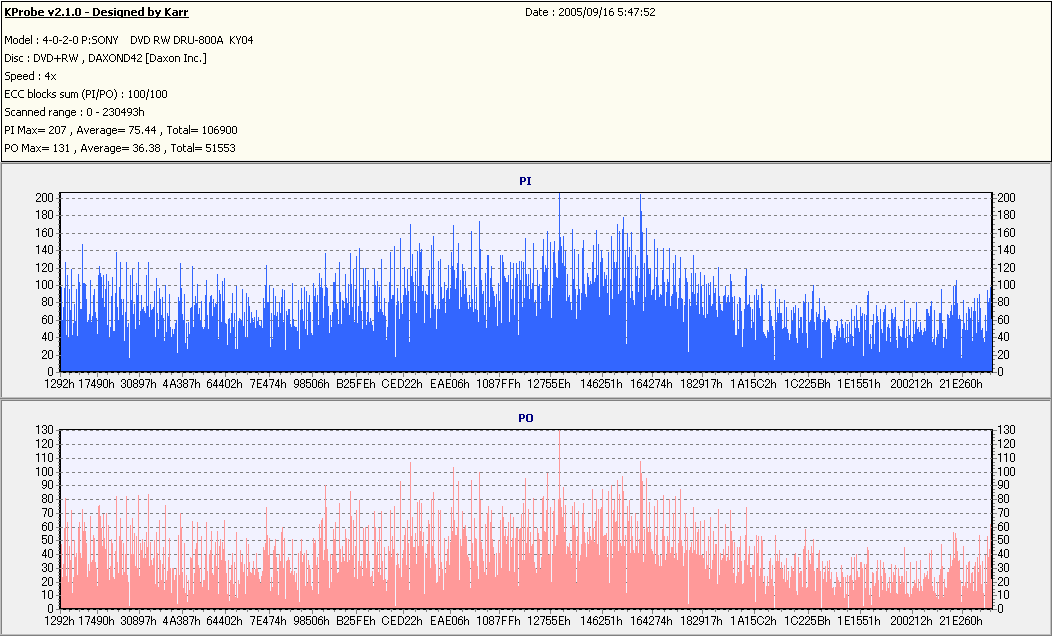Image resolution: width=1052 pixels, height=636 pixels.
Task: Click the CED22h label under PI chart
Action: point(402,384)
